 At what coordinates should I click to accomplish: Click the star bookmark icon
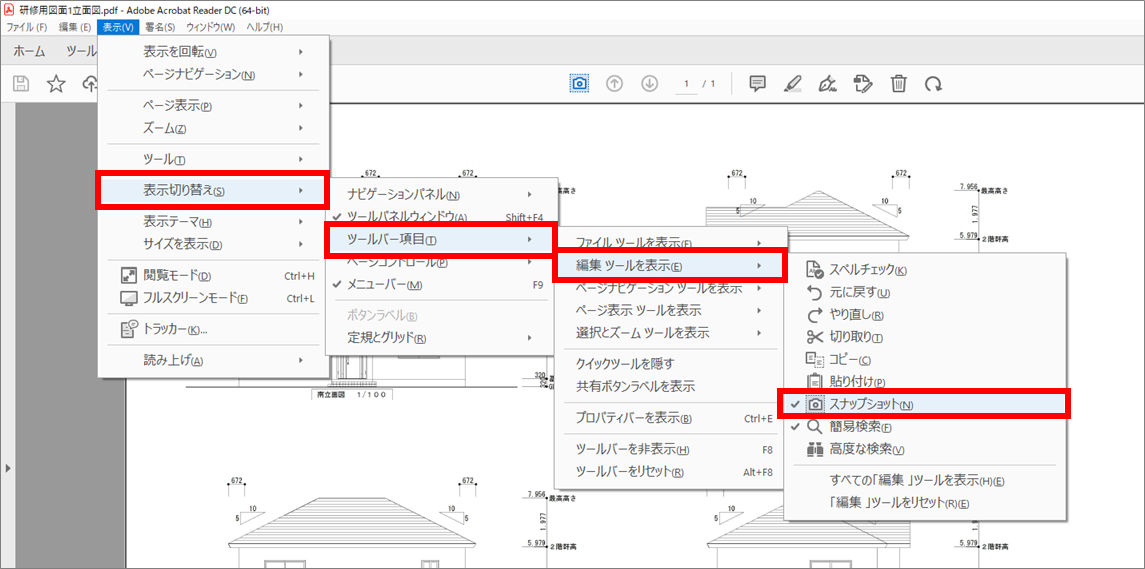[56, 84]
